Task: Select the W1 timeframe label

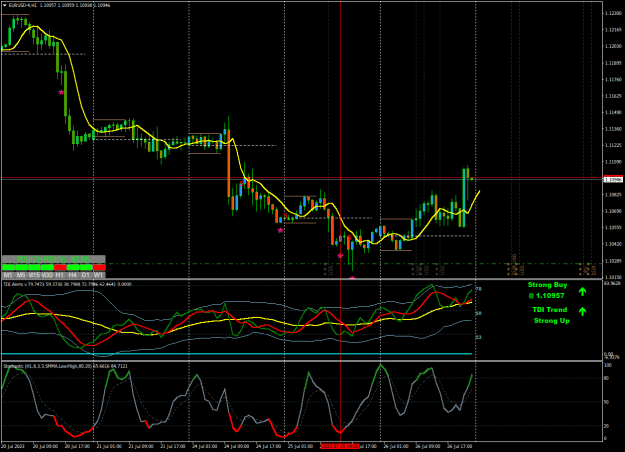Action: 99,275
